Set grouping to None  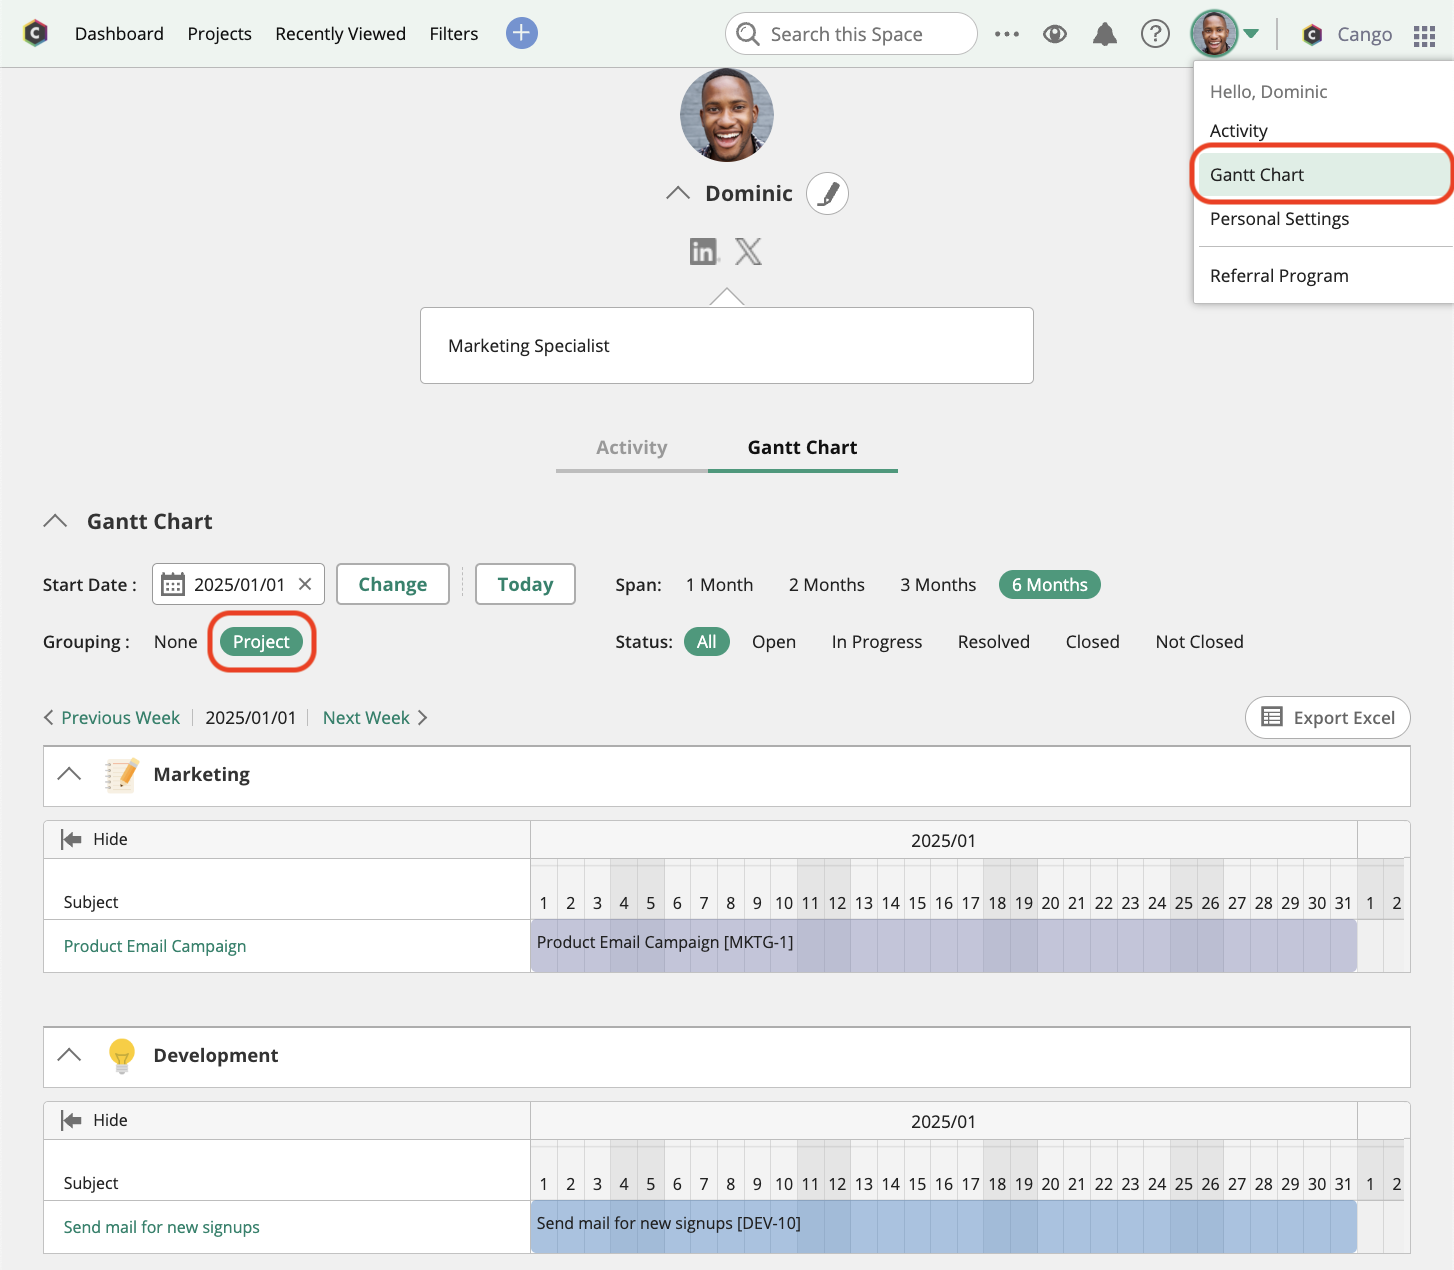[175, 642]
